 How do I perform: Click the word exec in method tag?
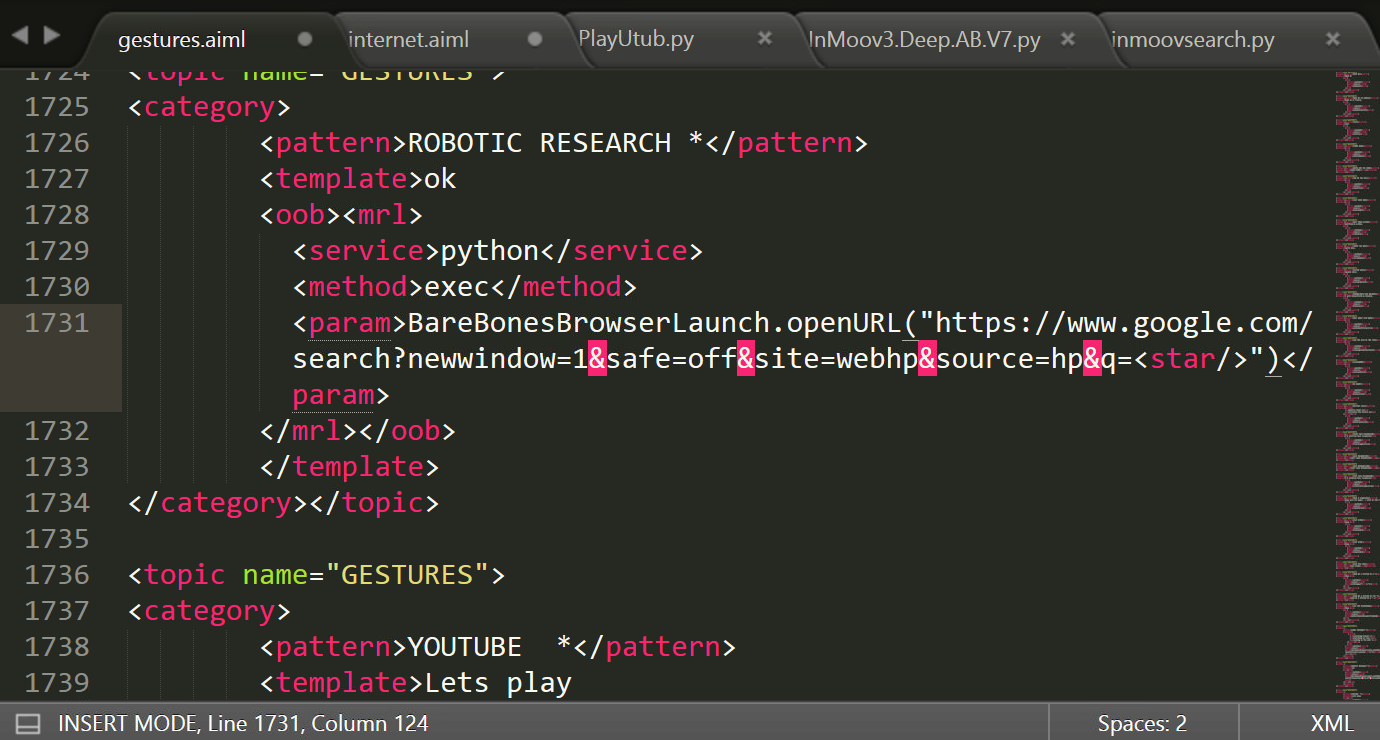[457, 287]
